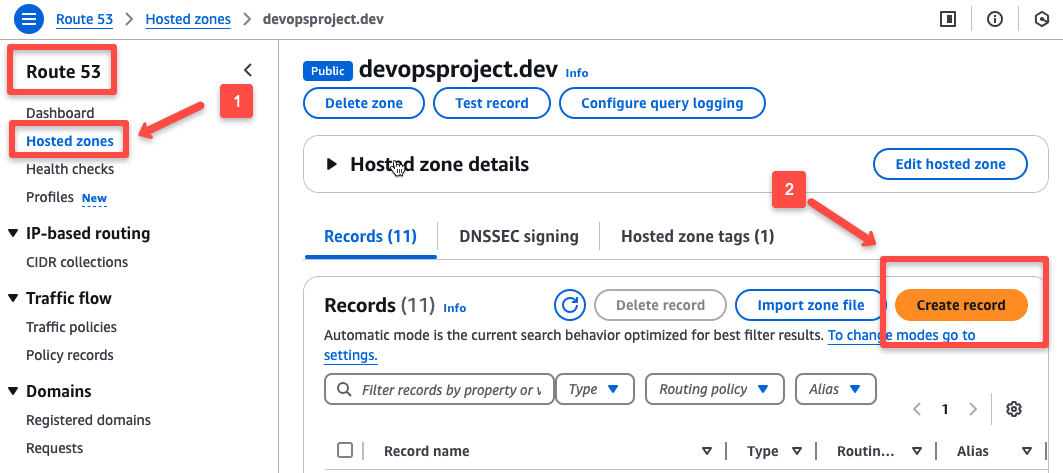Open Info link beside Records heading
Image resolution: width=1063 pixels, height=473 pixels.
455,308
